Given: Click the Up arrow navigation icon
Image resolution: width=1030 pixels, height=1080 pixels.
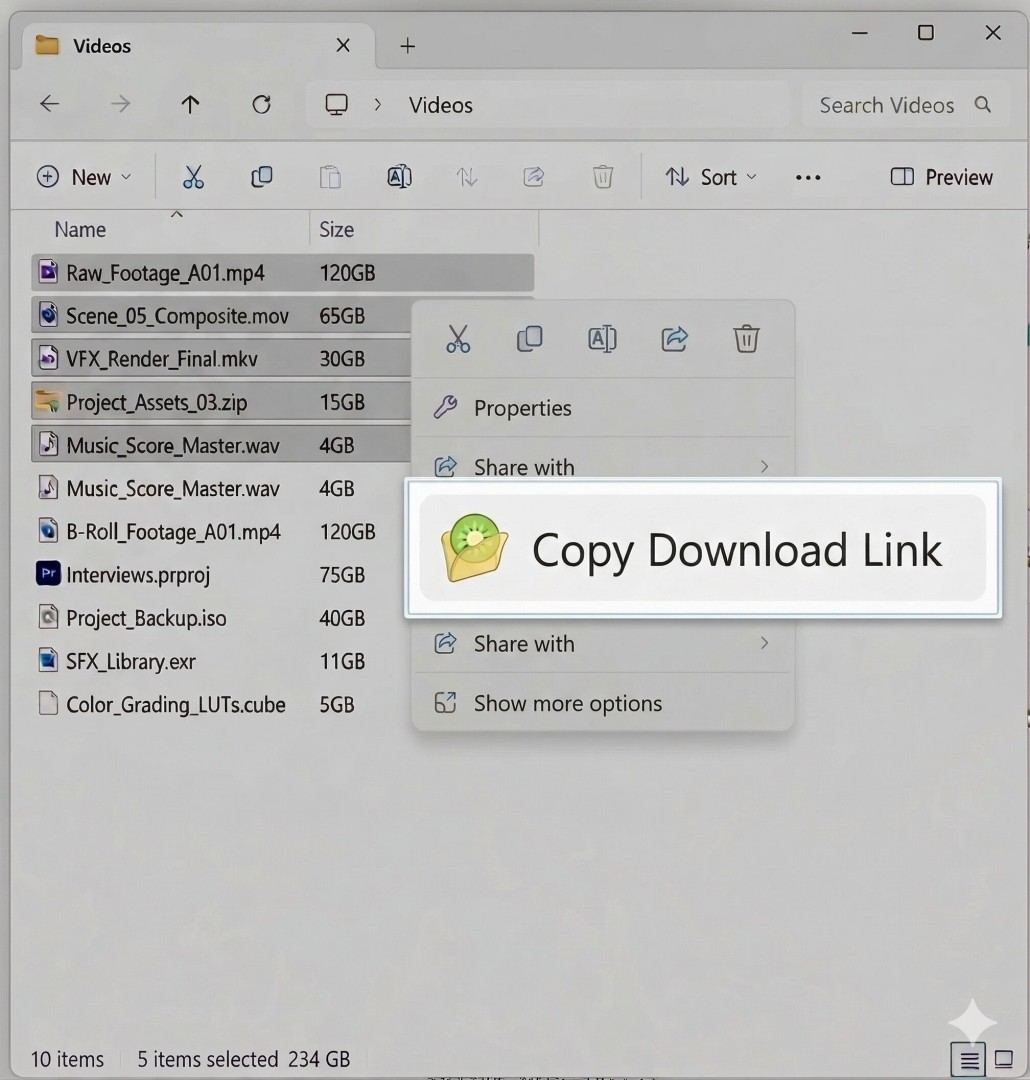Looking at the screenshot, I should click(x=190, y=105).
